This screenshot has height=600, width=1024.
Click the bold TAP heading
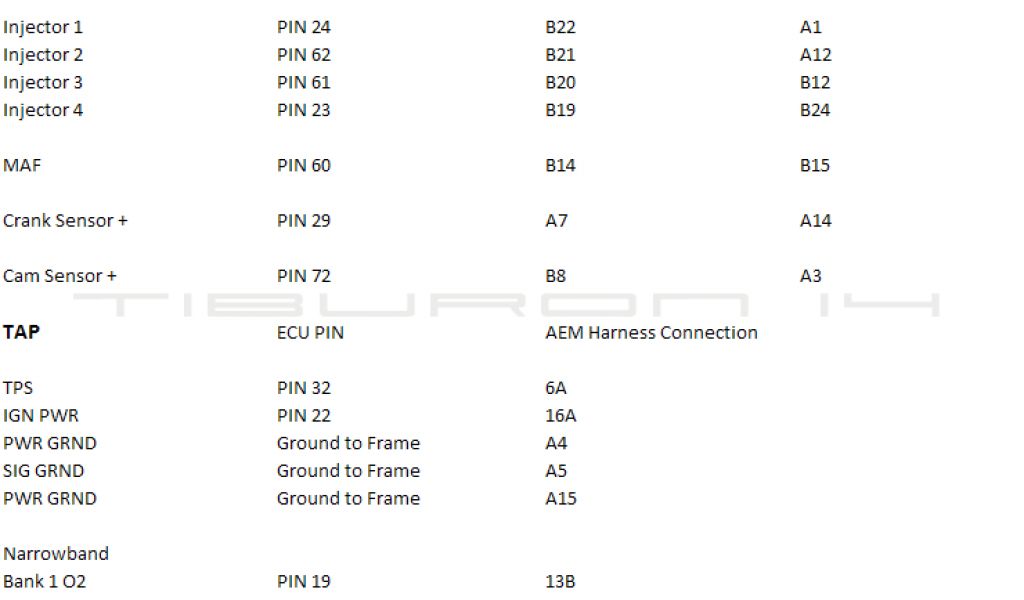point(21,332)
